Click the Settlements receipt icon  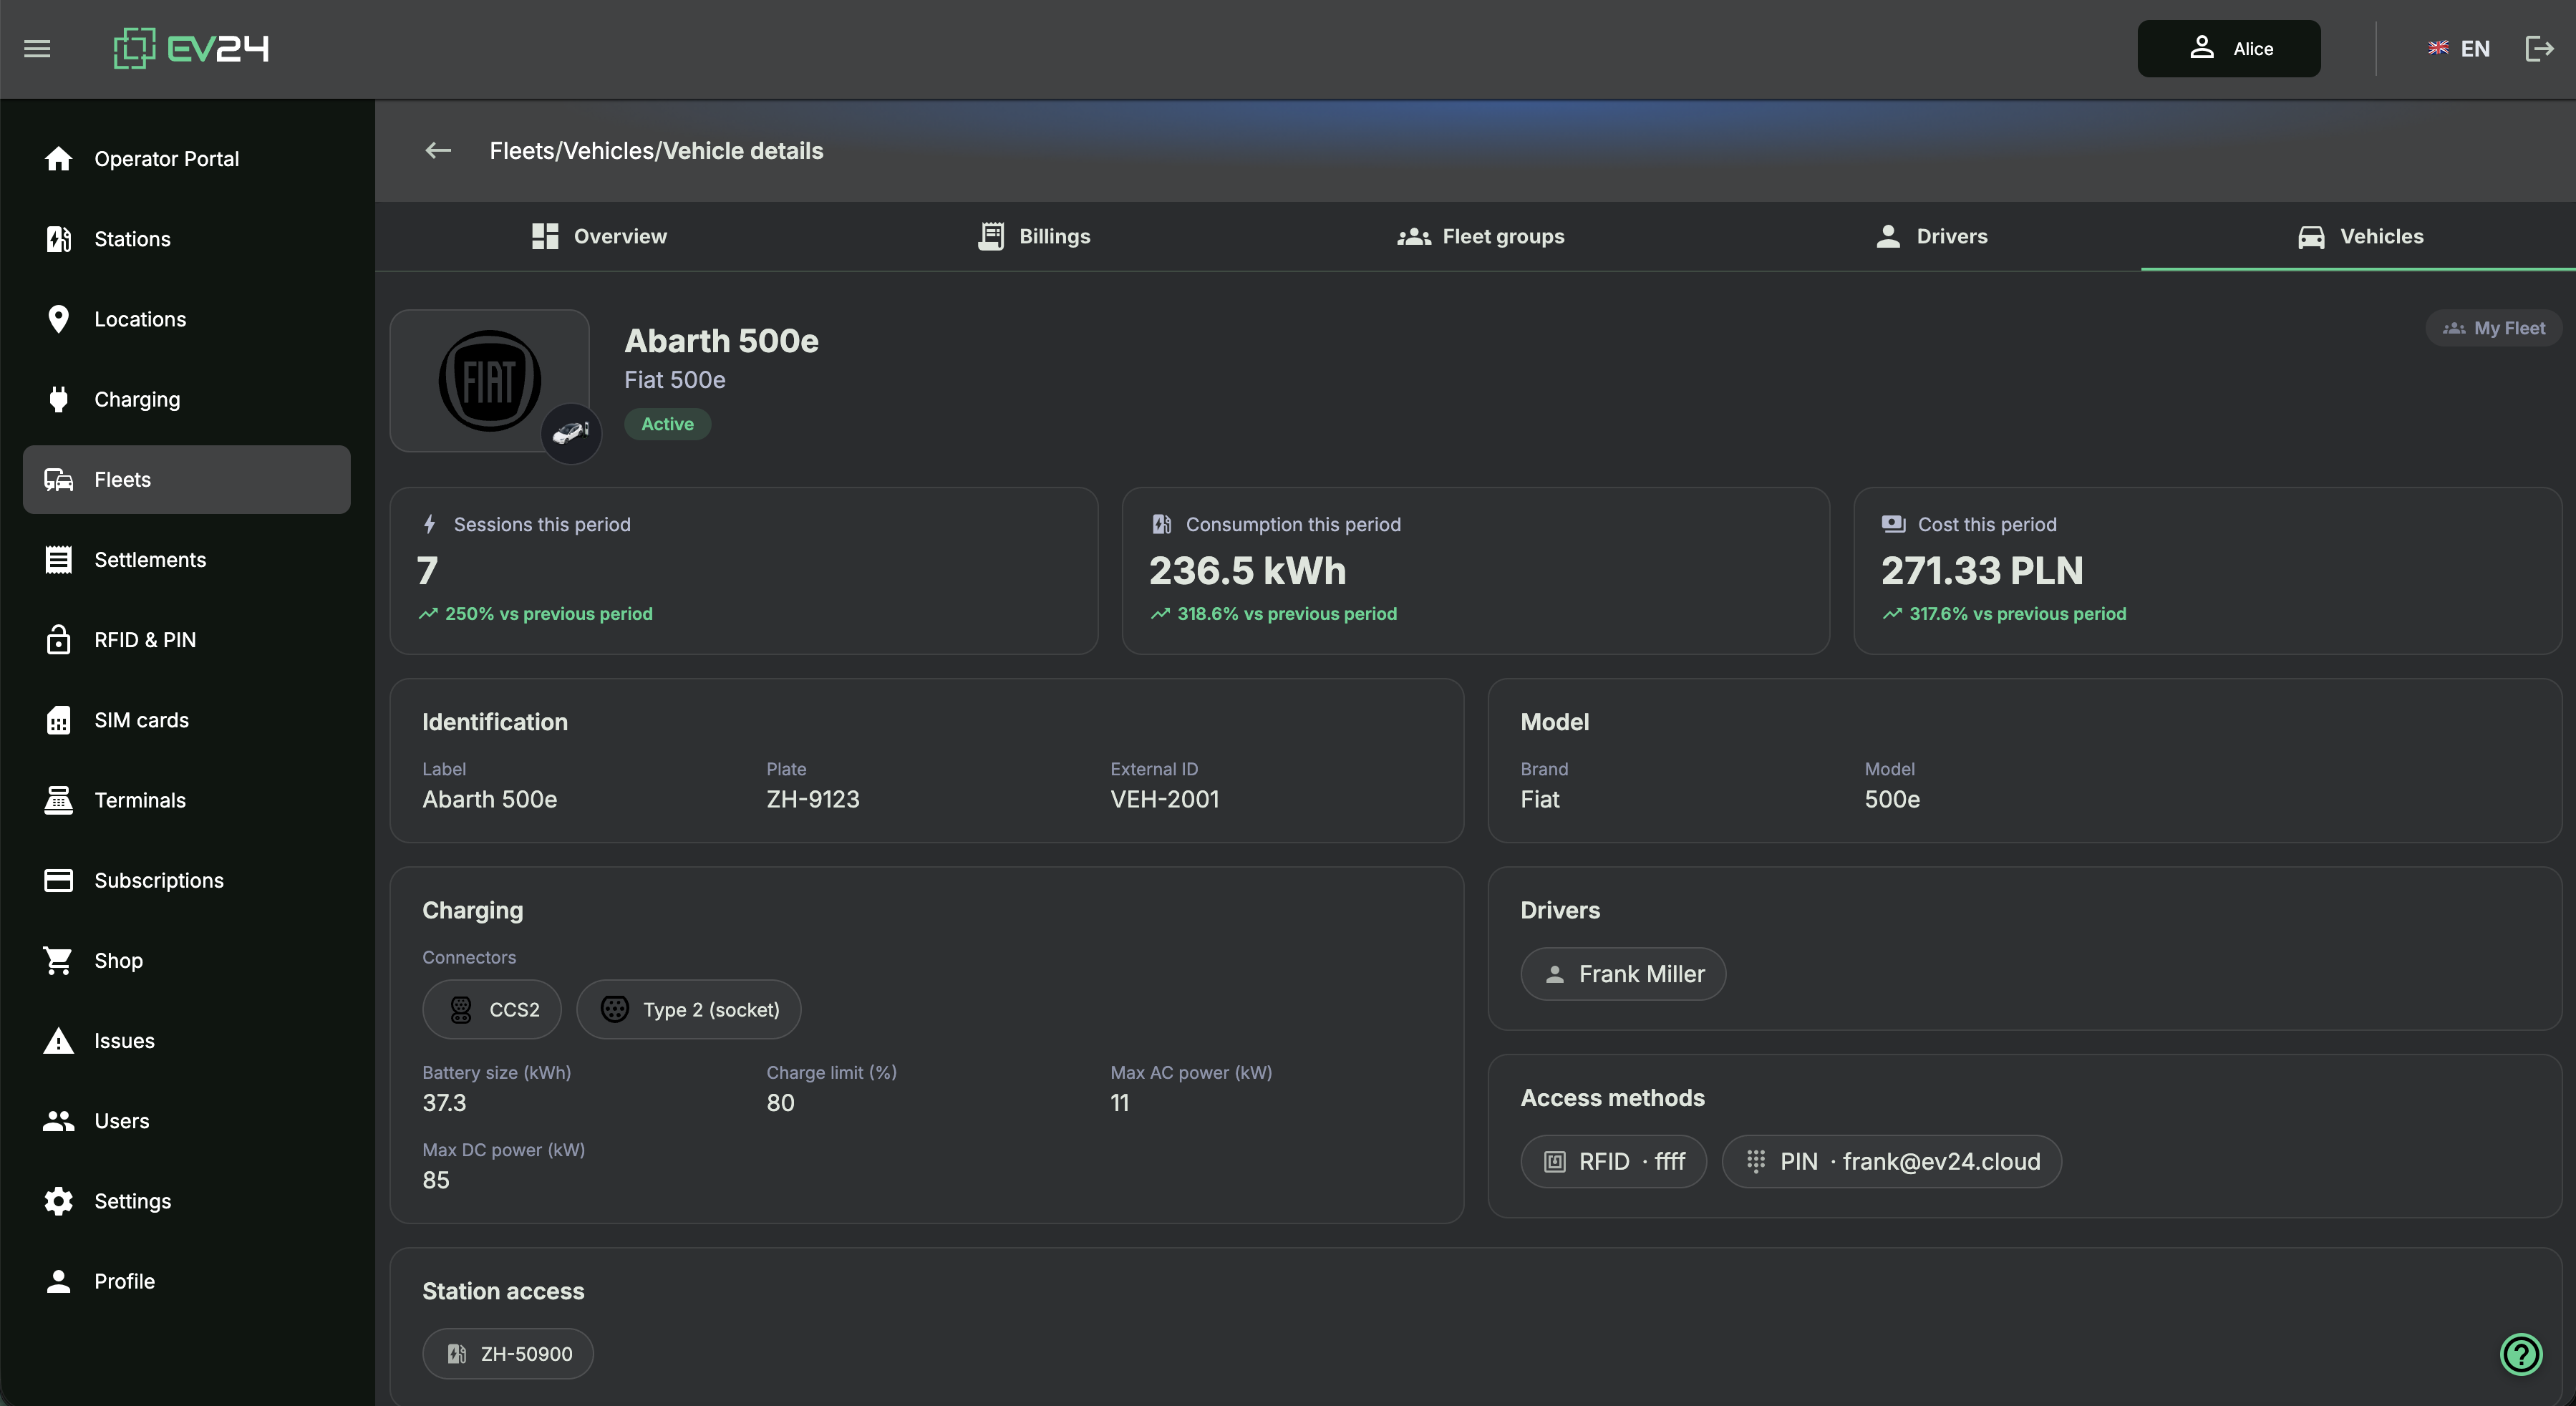pyautogui.click(x=59, y=560)
